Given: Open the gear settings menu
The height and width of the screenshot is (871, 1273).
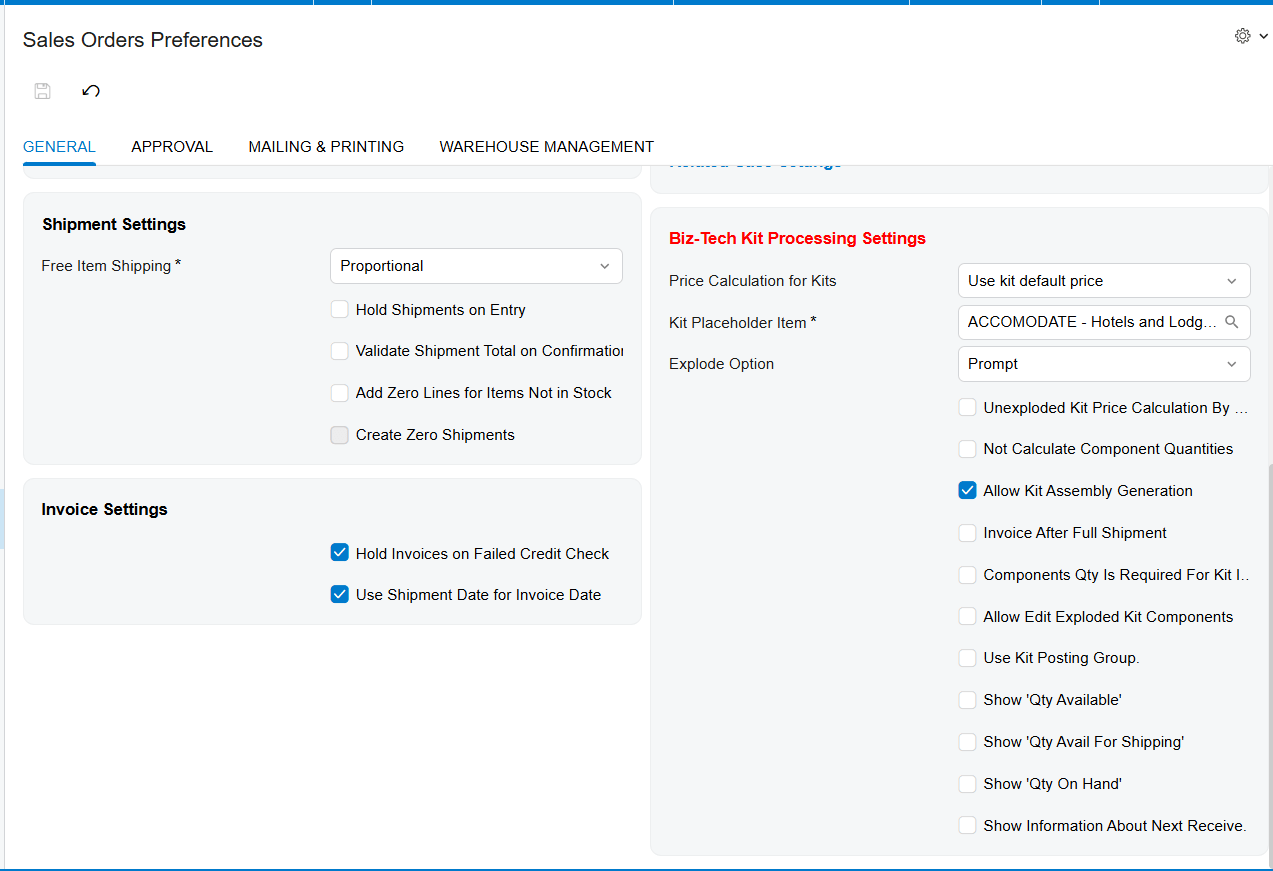Looking at the screenshot, I should point(1242,36).
